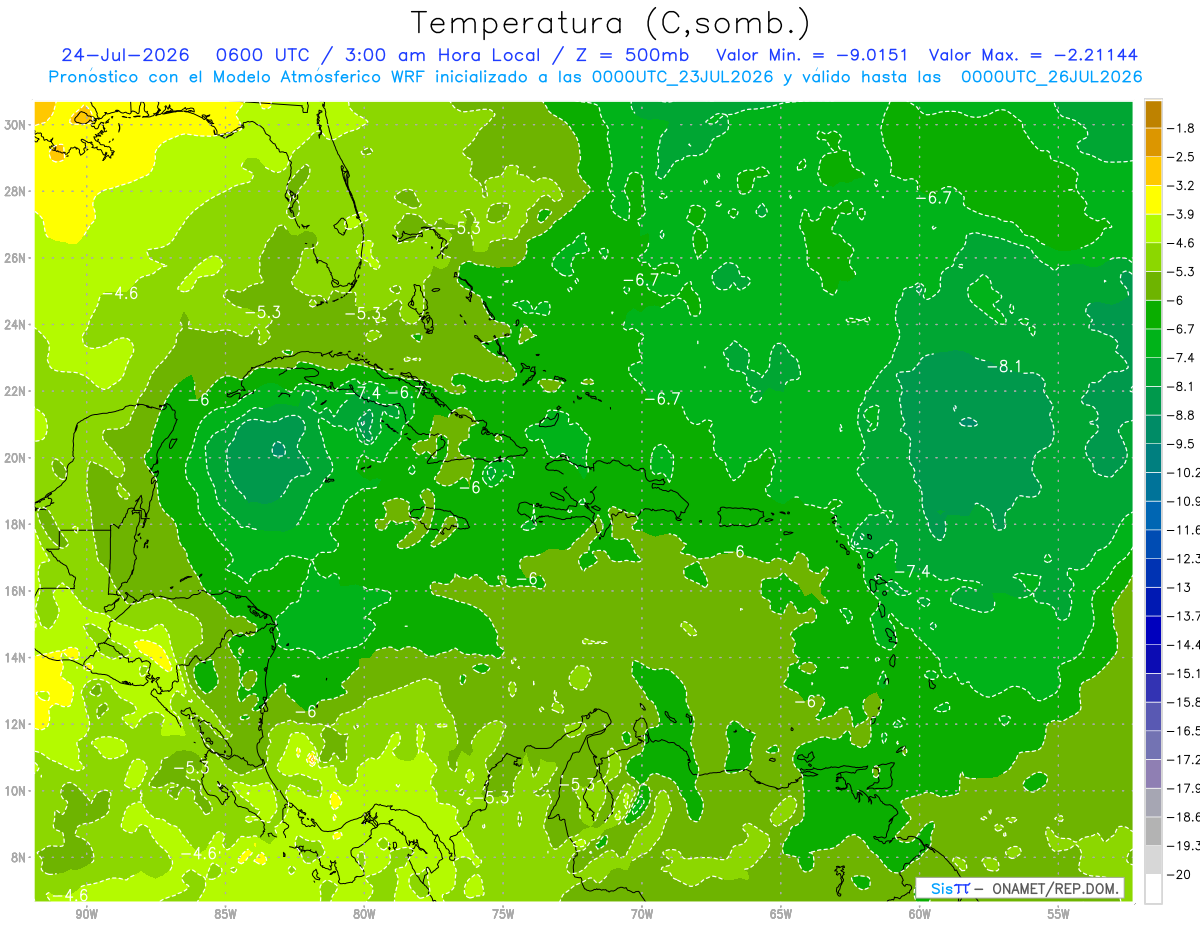Screen dimensions: 1200x927
Task: Click the brown colorbar swatch above -1.8
Action: [1153, 114]
